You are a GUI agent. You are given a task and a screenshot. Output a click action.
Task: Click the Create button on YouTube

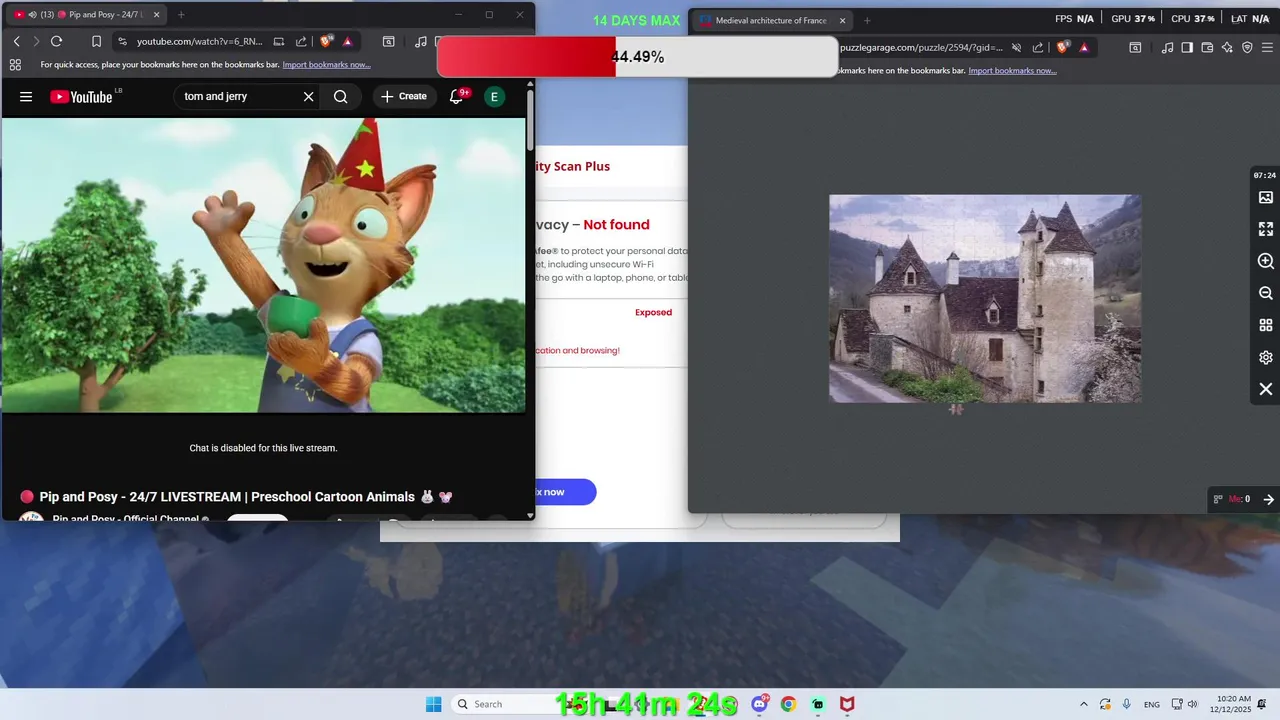(404, 97)
